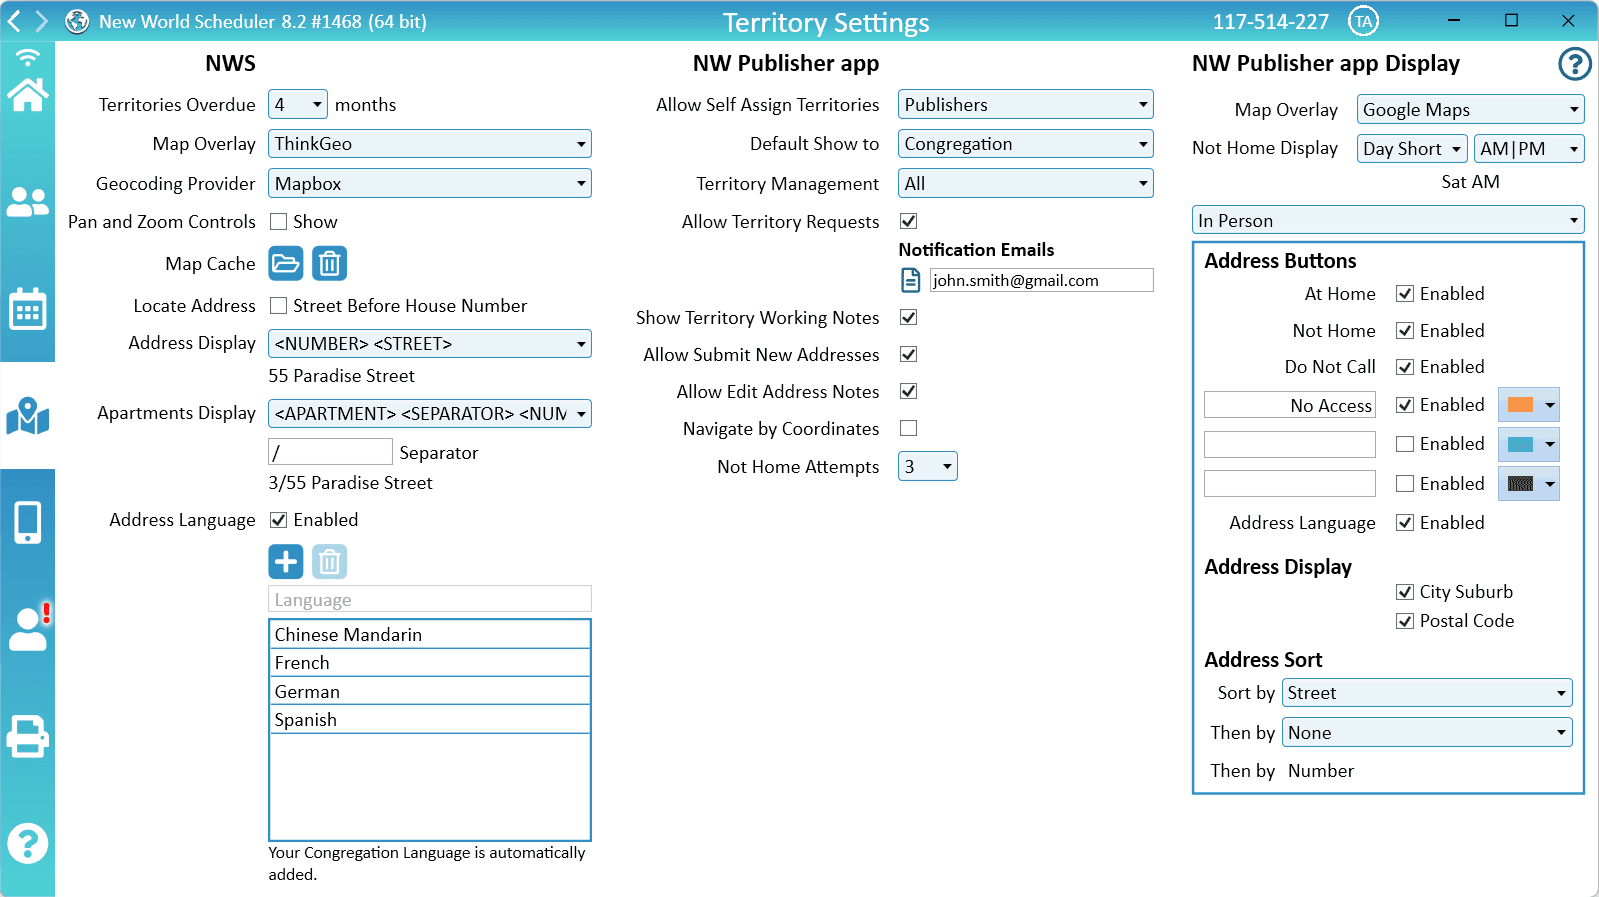Expand the In Person dropdown

tap(1388, 220)
